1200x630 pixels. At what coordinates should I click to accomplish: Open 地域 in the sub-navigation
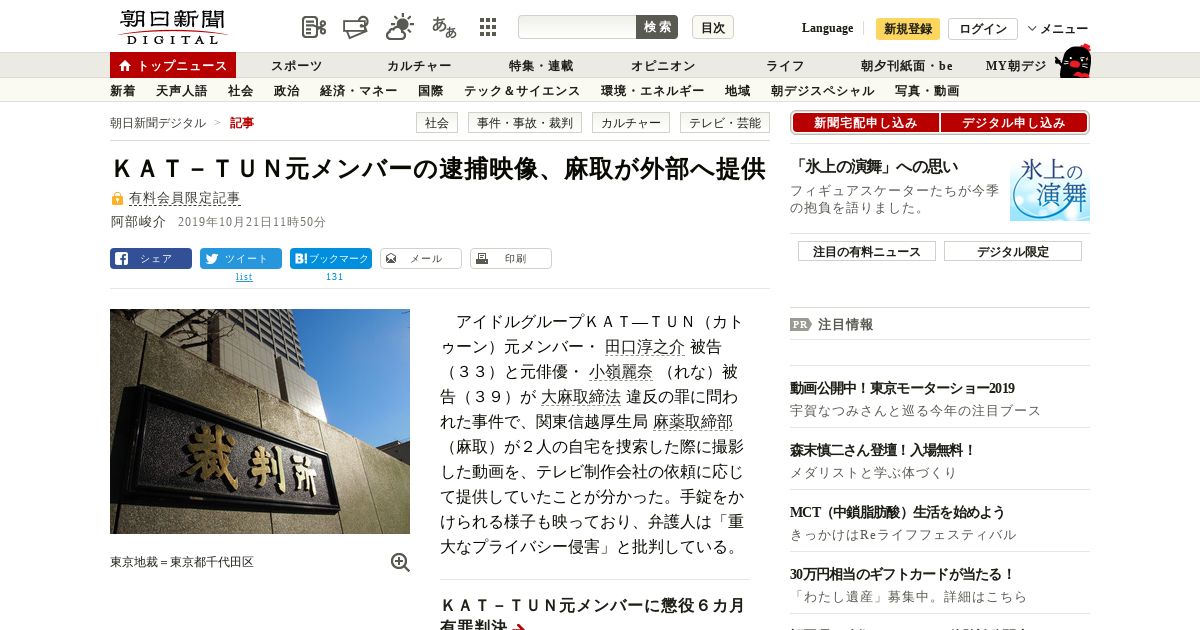coord(737,91)
